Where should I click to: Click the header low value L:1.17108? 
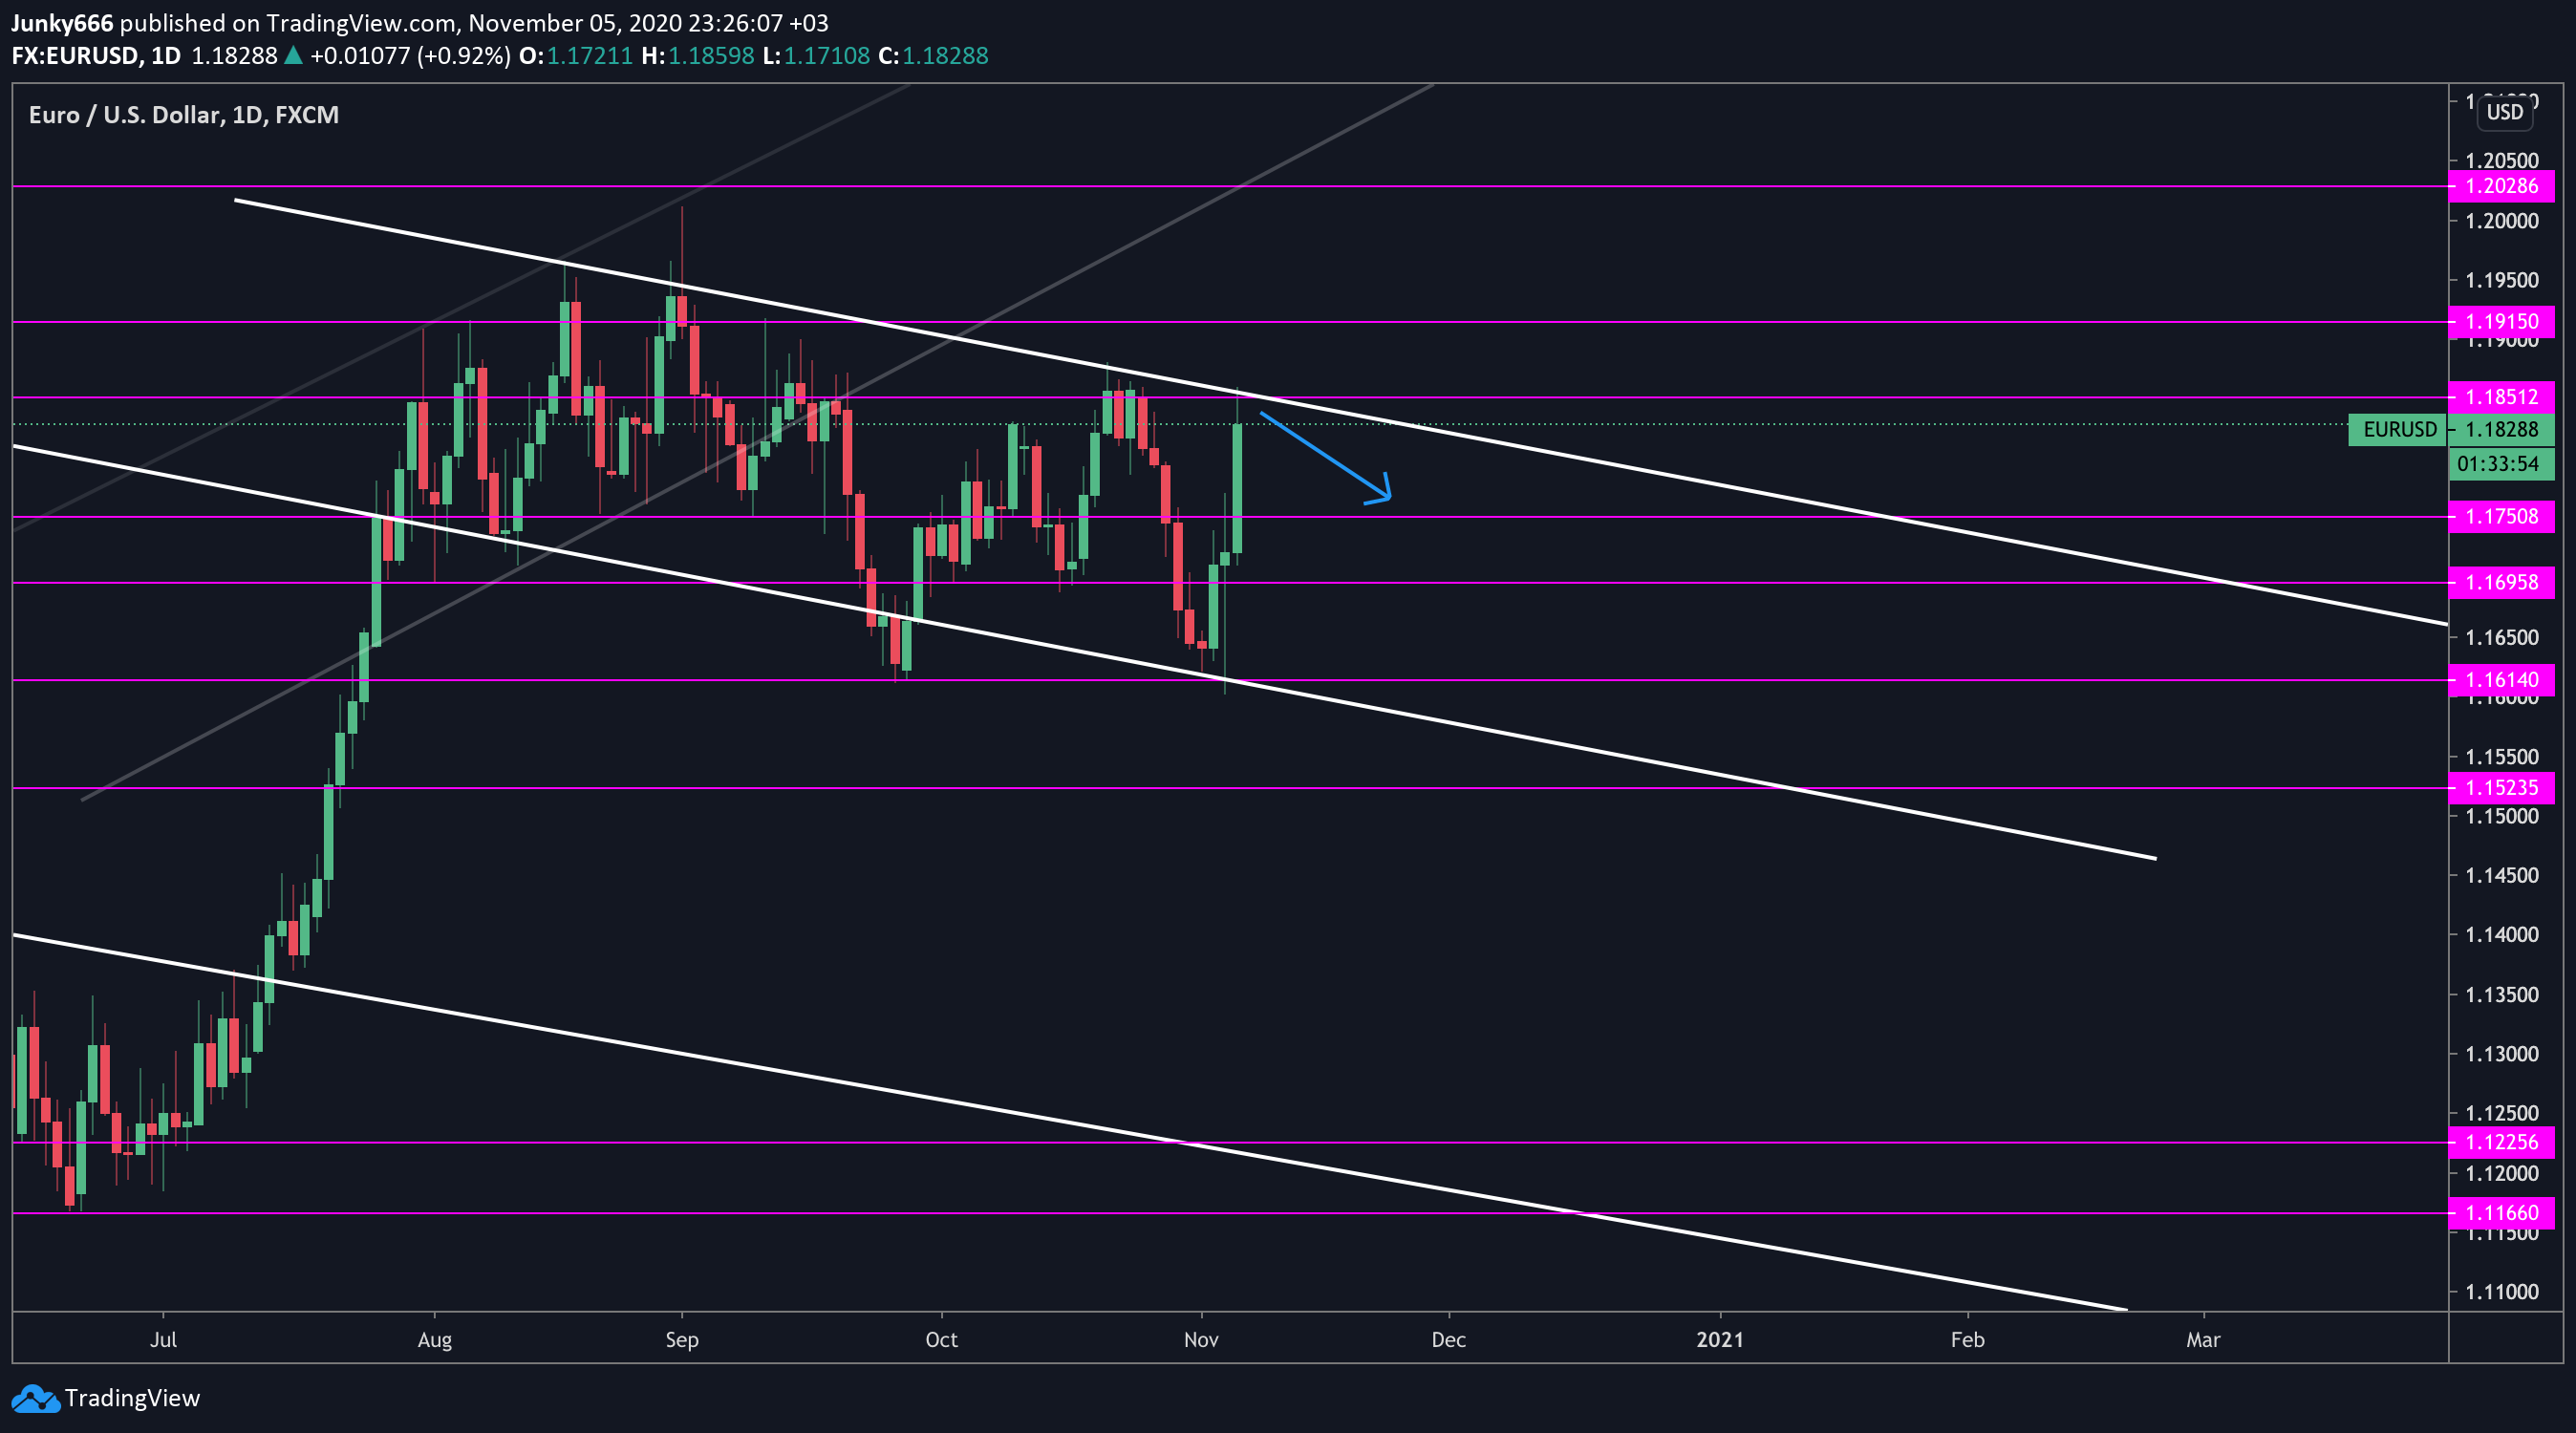click(817, 56)
